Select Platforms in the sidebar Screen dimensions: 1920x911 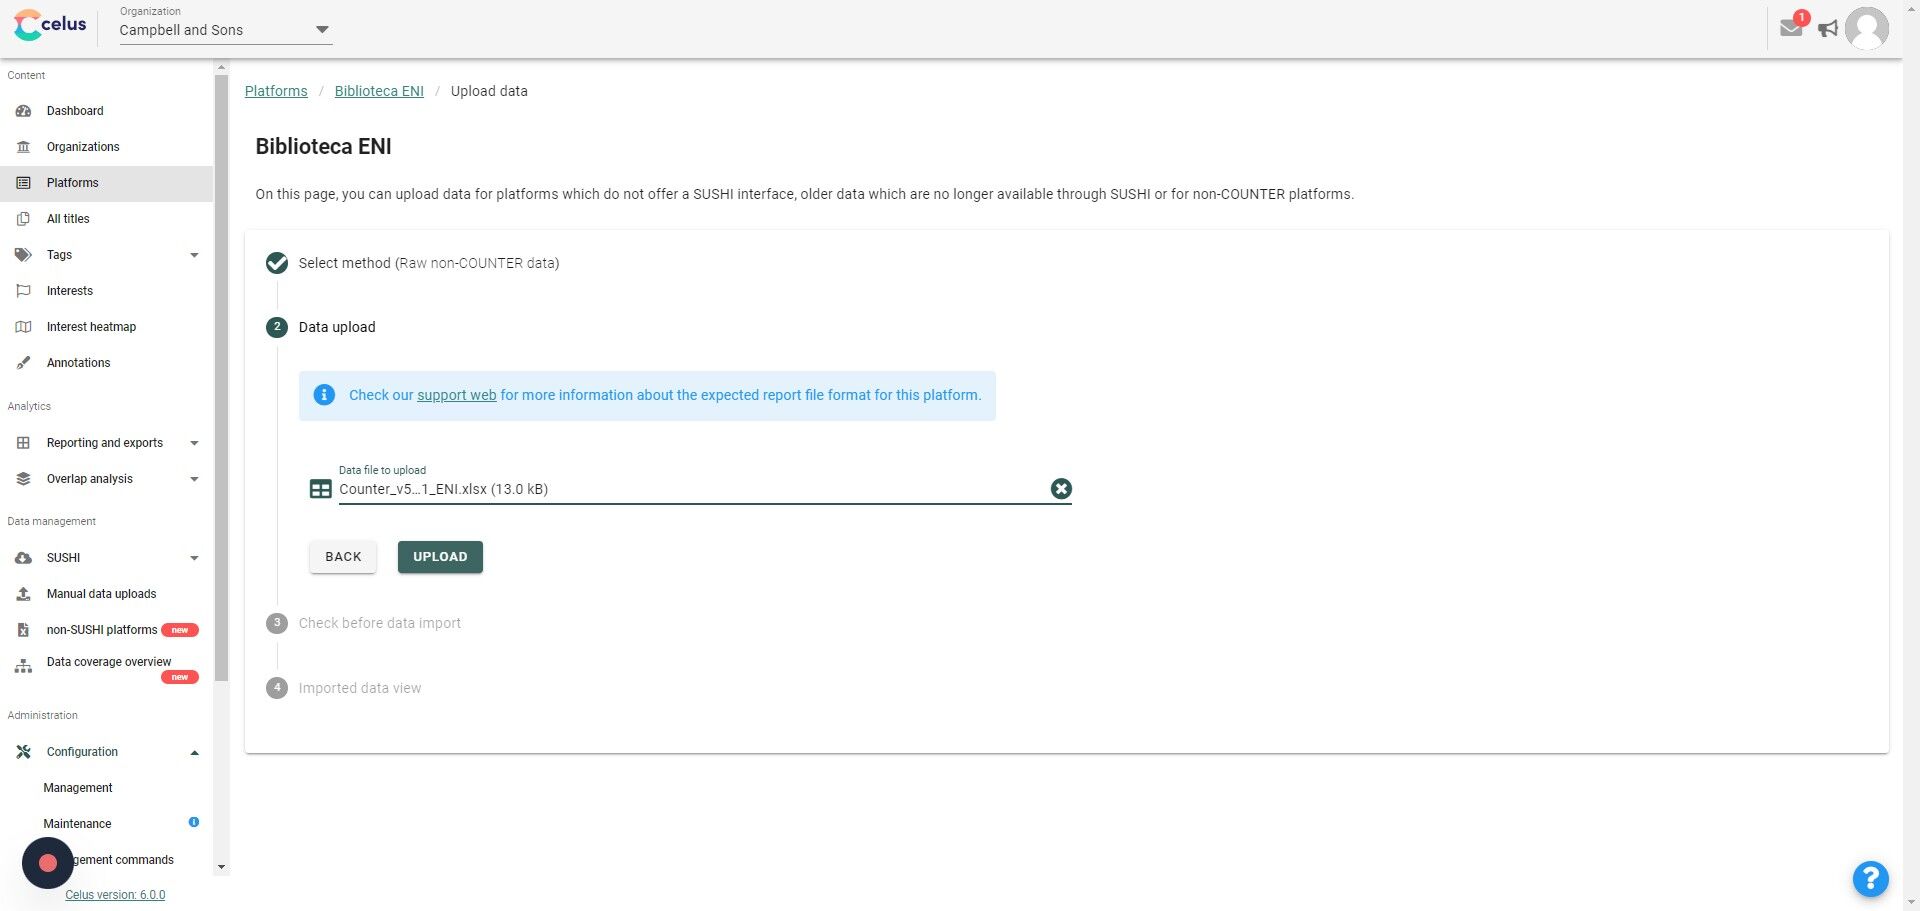pyautogui.click(x=106, y=183)
